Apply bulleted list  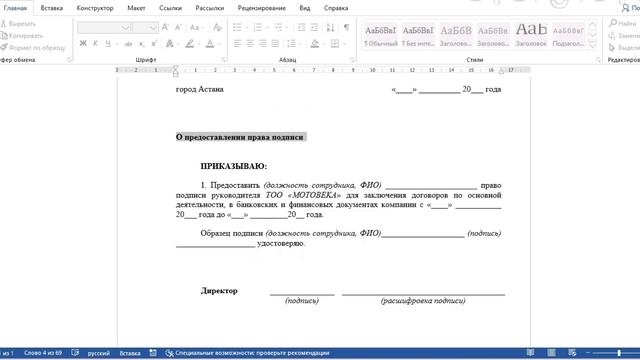tap(237, 27)
